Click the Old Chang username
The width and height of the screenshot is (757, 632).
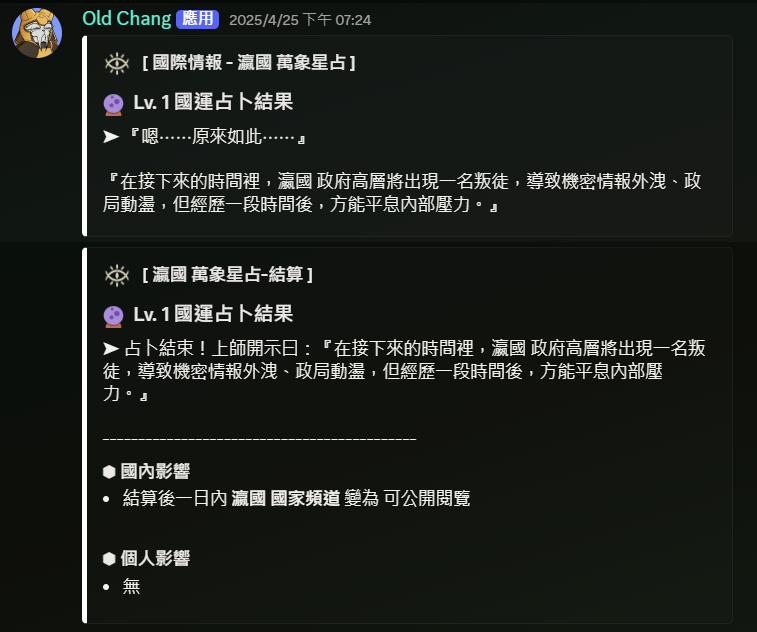click(x=126, y=19)
